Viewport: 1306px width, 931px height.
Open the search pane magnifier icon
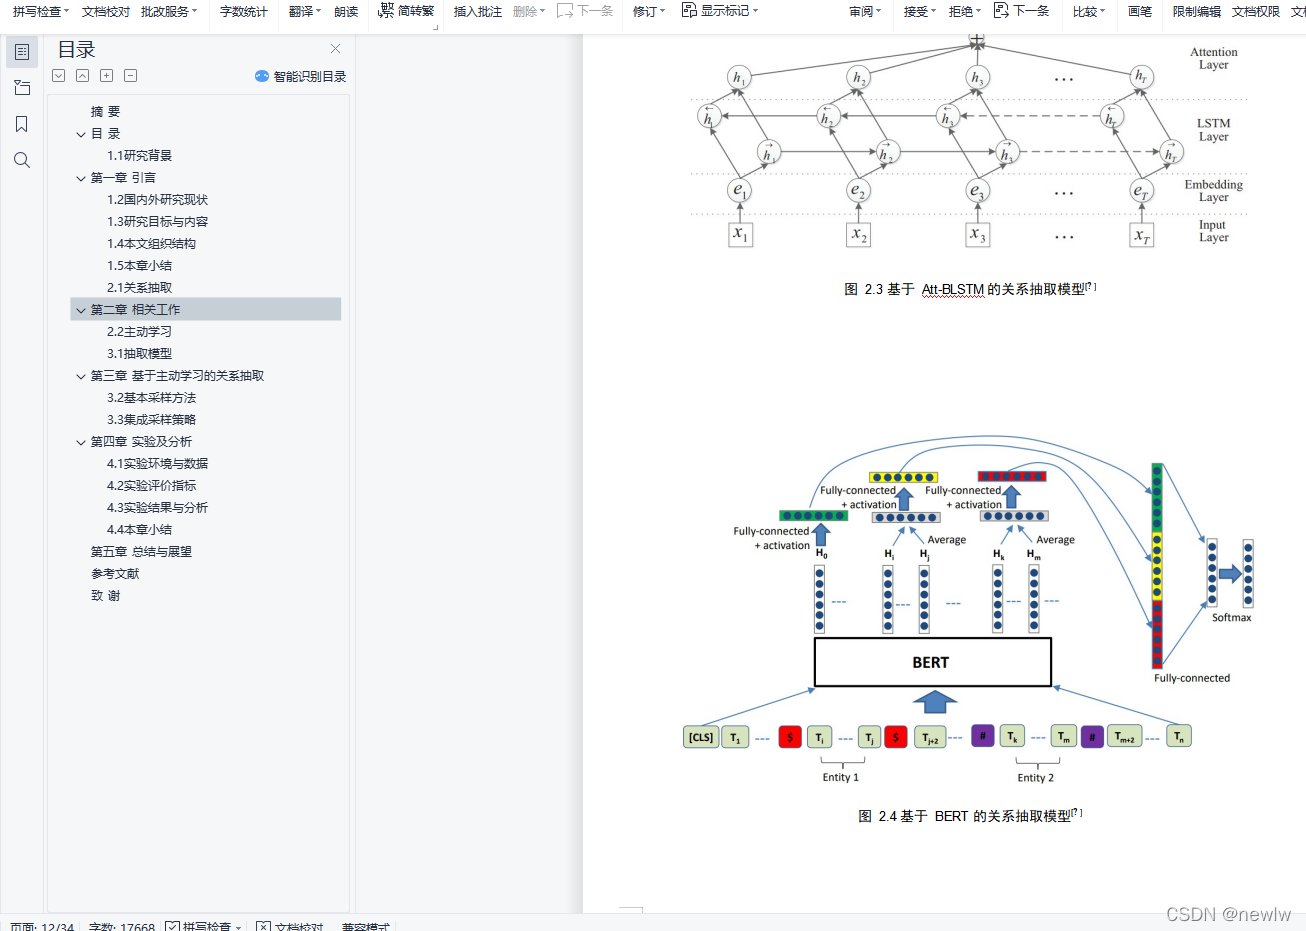(x=22, y=160)
